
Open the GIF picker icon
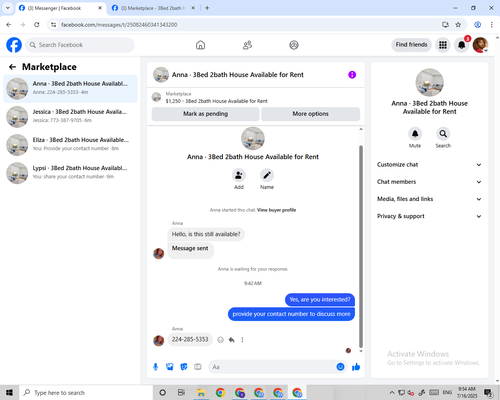198,367
